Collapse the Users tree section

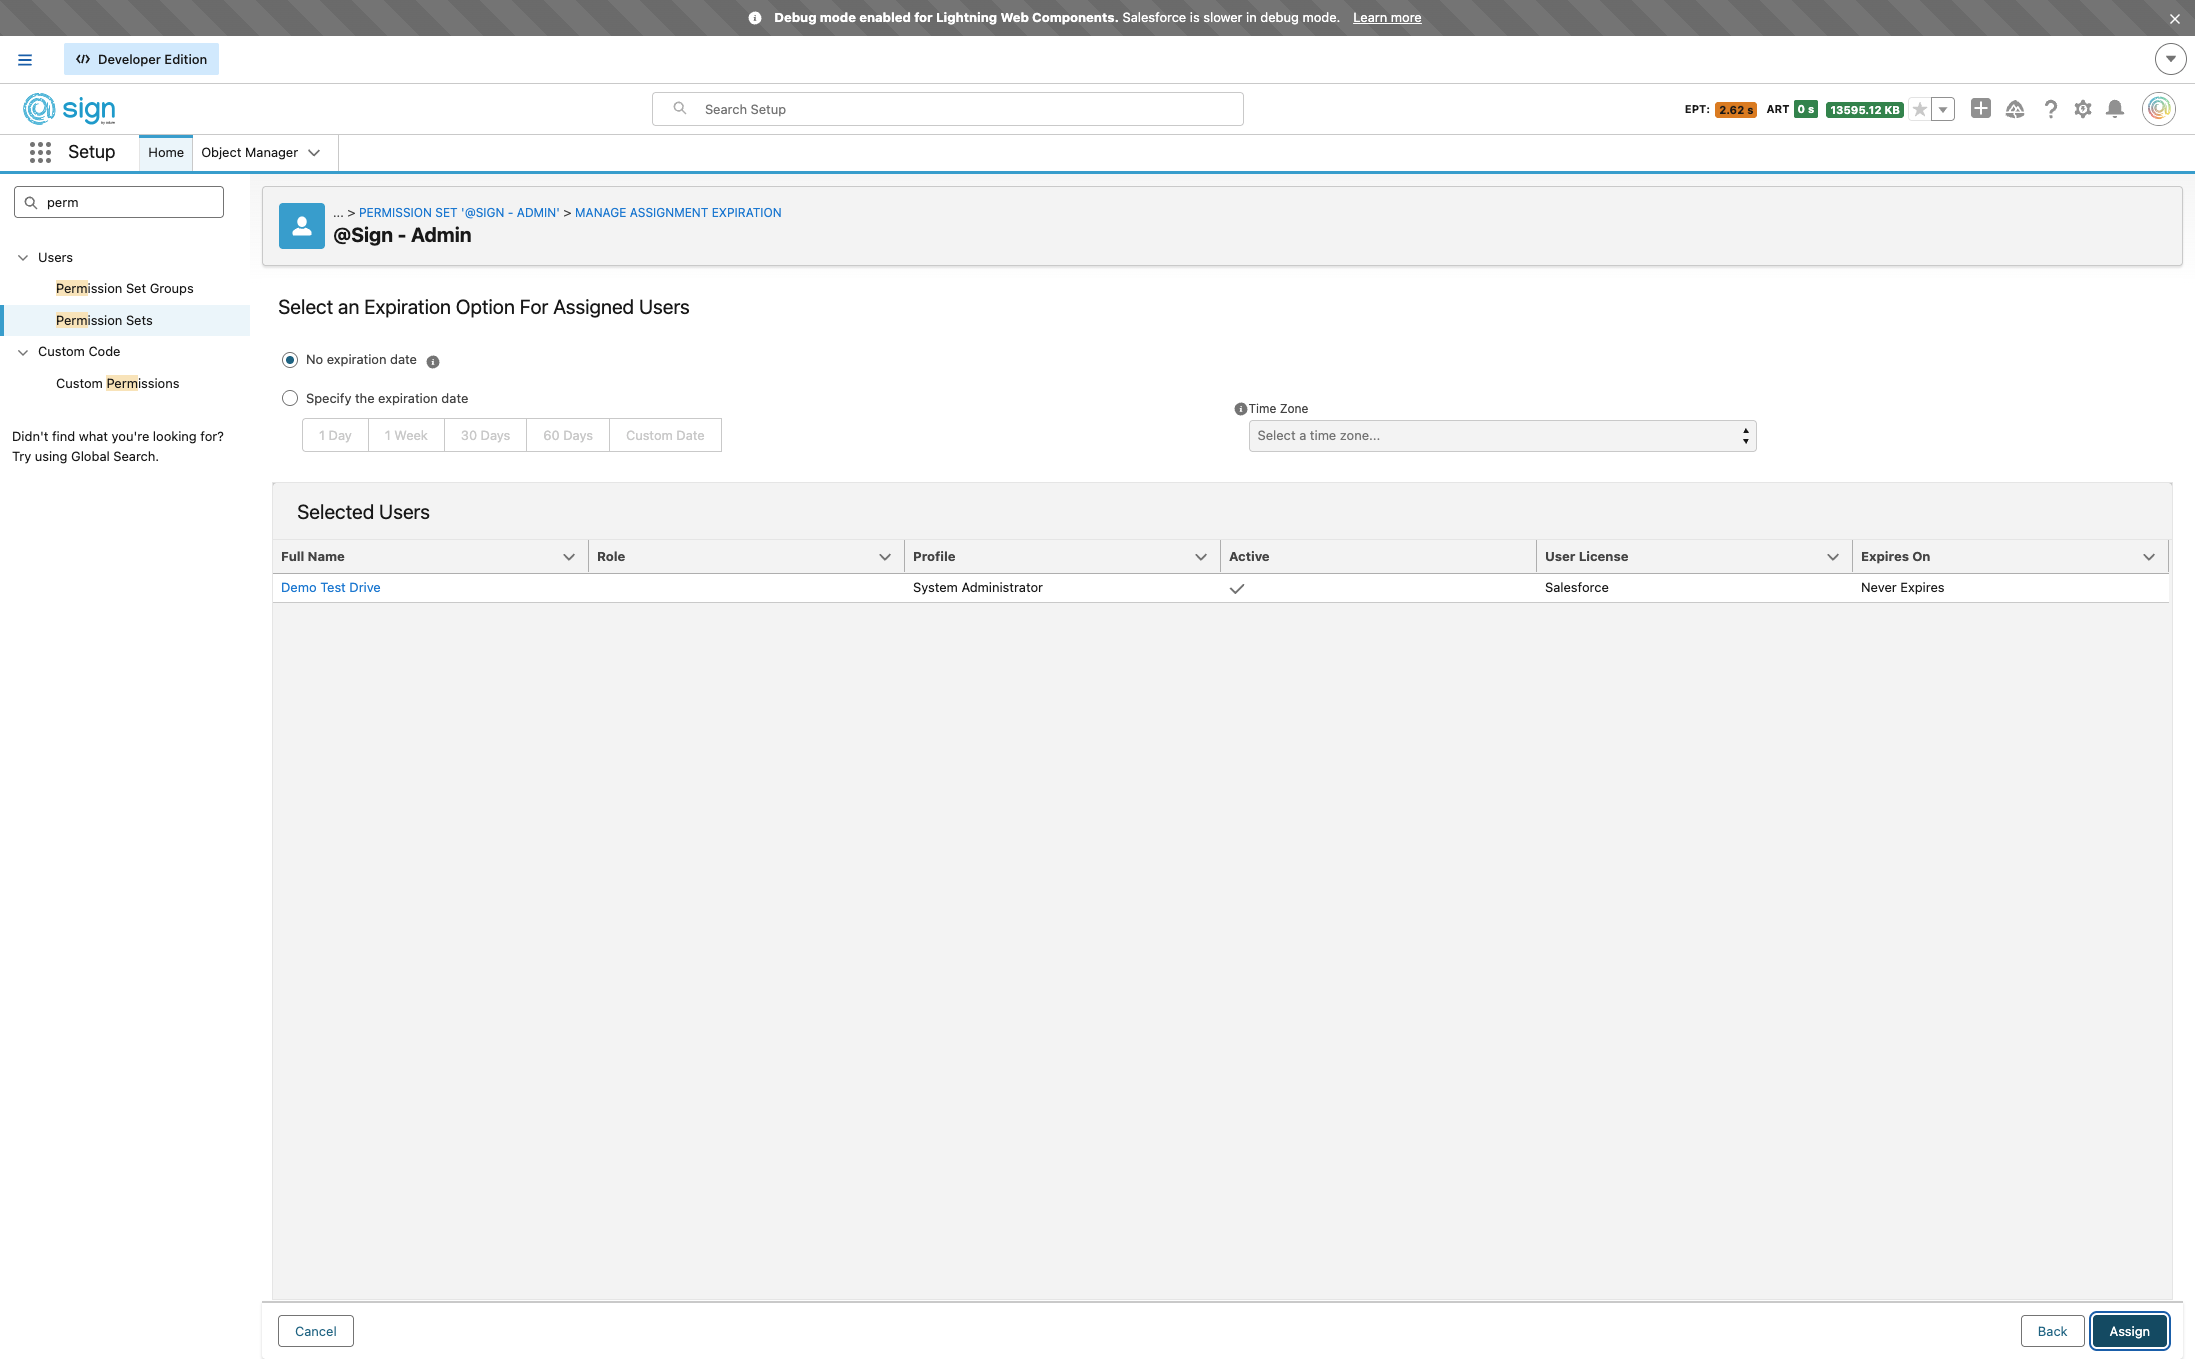pos(23,258)
